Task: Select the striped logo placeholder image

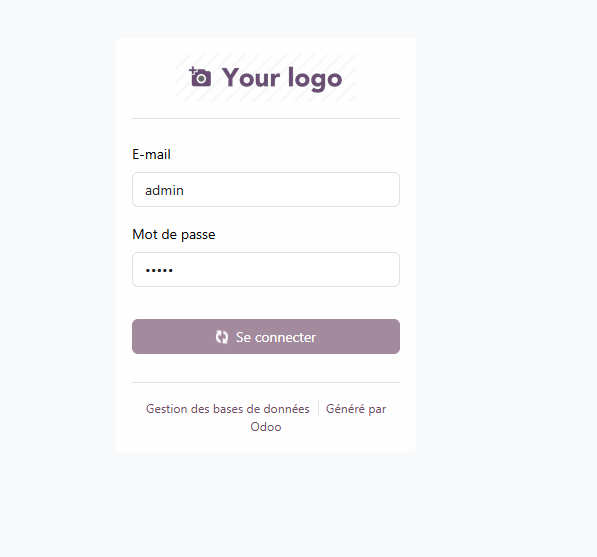Action: [x=266, y=78]
